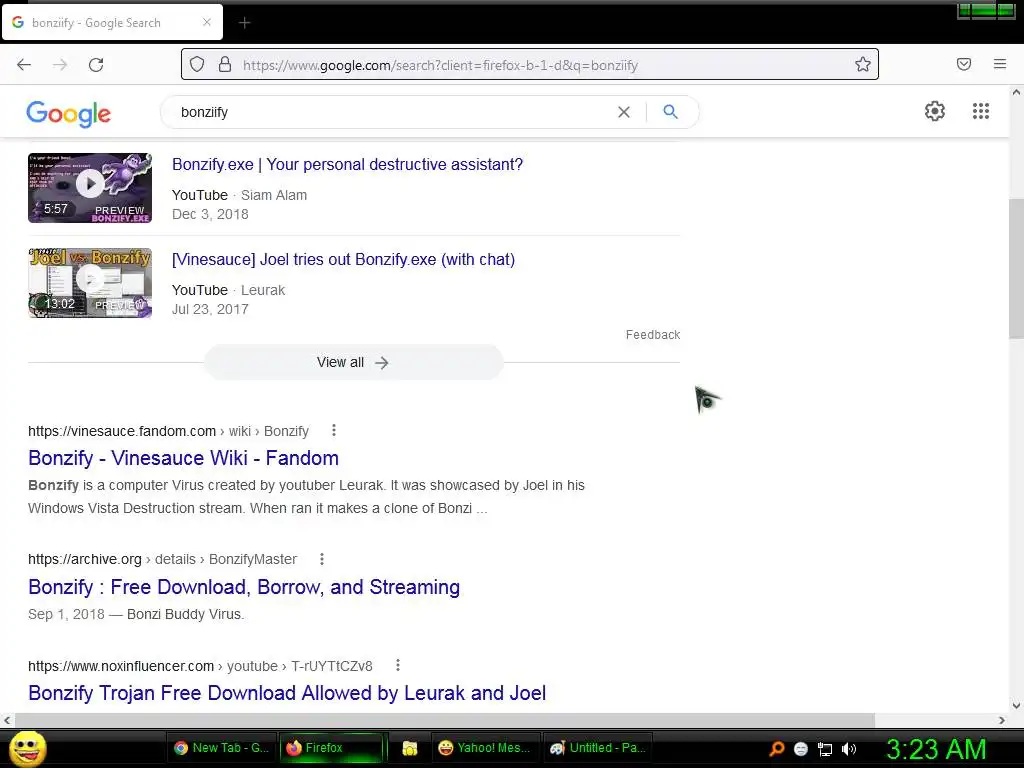Play Bonzify.exe destructive assistant video thumbnail
Image resolution: width=1024 pixels, height=768 pixels.
[x=90, y=188]
